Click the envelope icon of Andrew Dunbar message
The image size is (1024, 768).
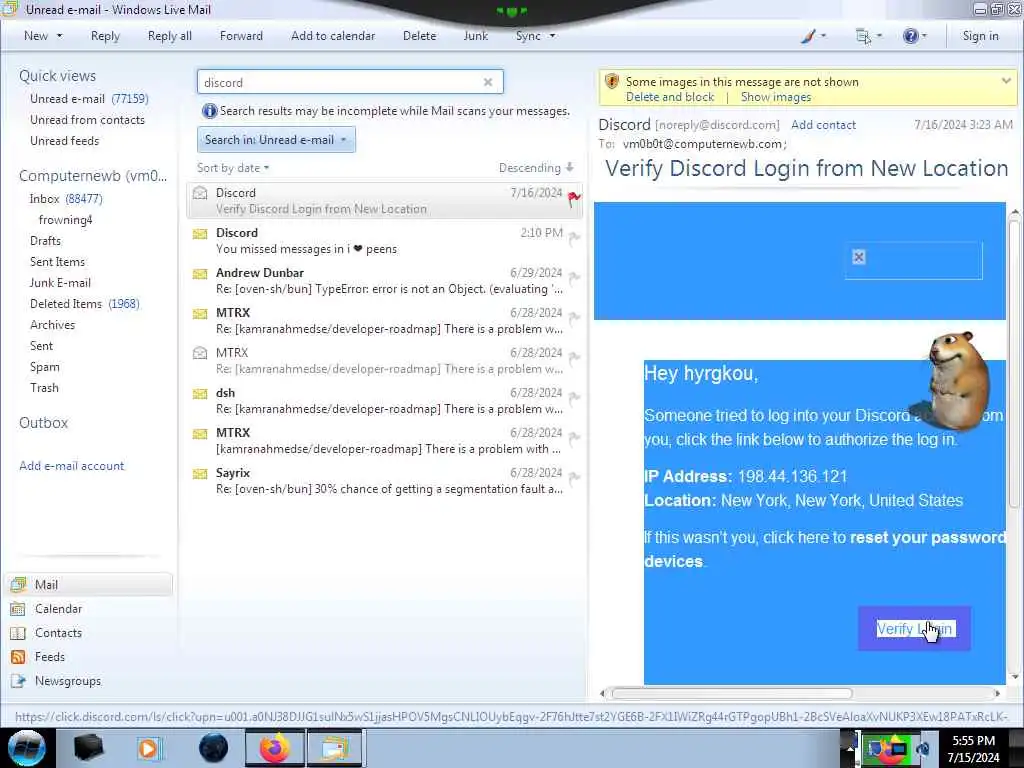200,274
